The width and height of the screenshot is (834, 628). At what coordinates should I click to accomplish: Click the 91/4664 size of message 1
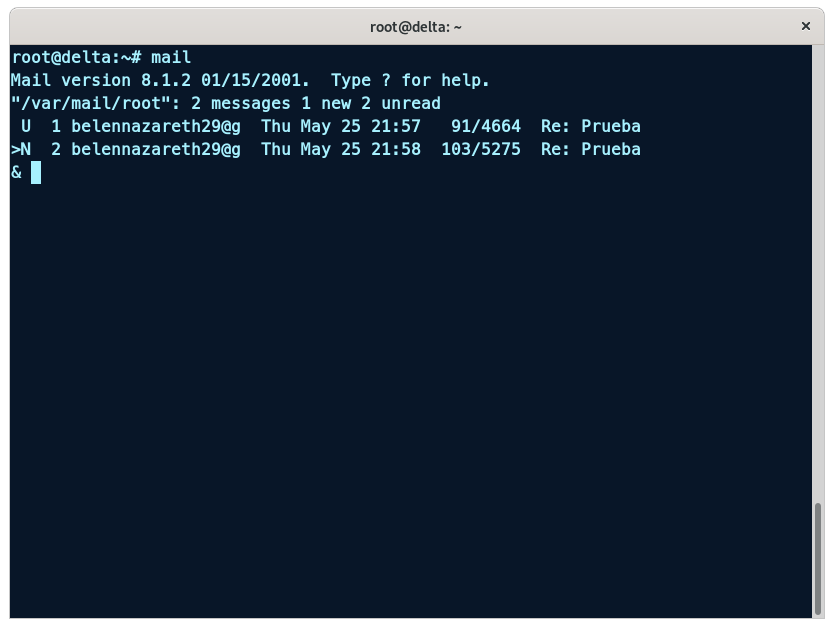[x=486, y=126]
